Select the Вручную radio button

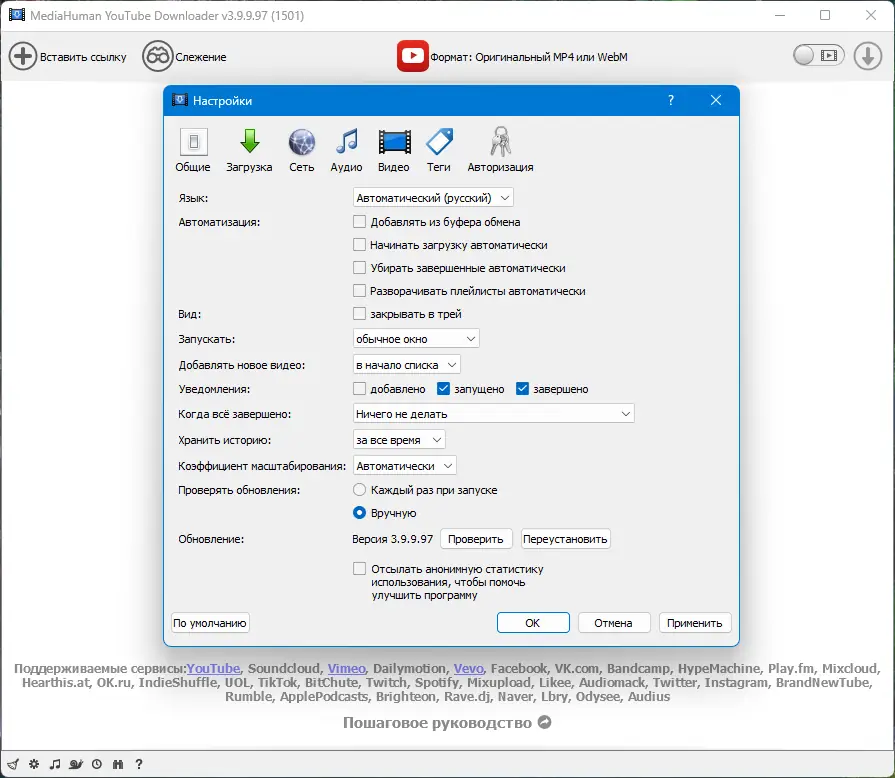click(359, 513)
